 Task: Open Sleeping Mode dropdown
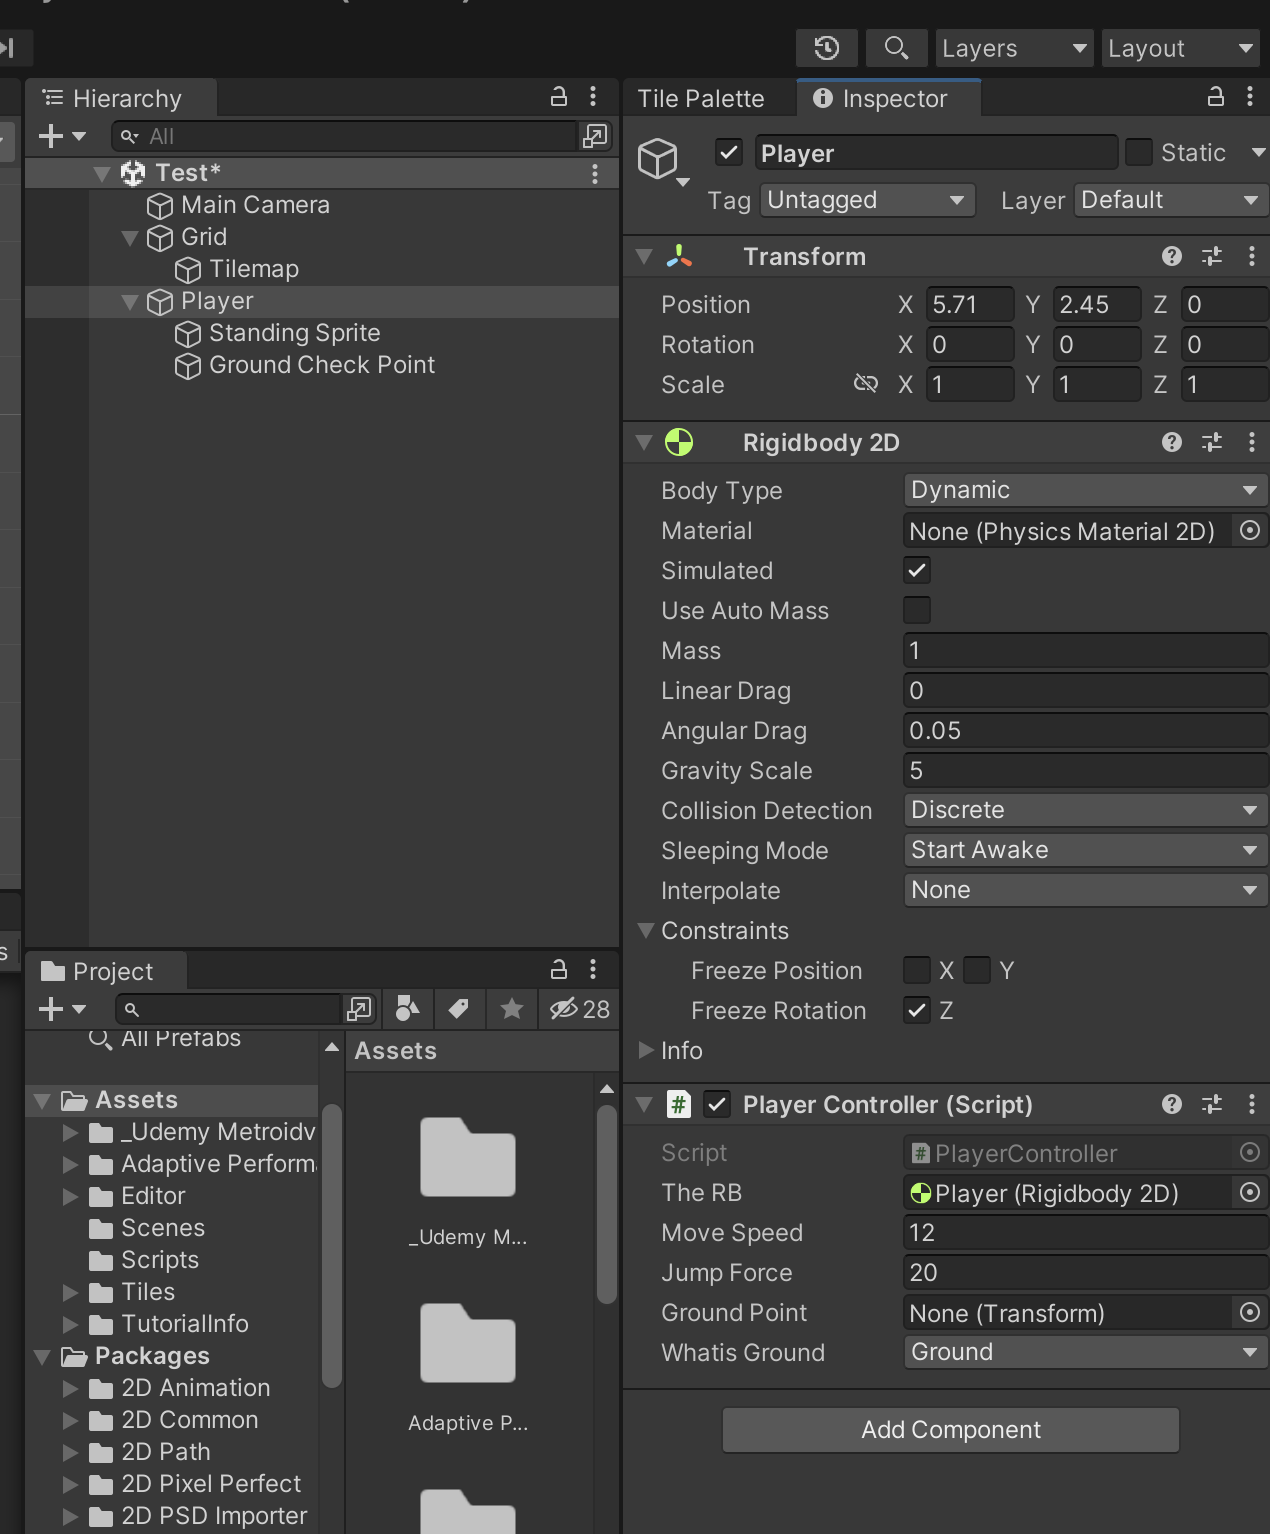pyautogui.click(x=1085, y=850)
